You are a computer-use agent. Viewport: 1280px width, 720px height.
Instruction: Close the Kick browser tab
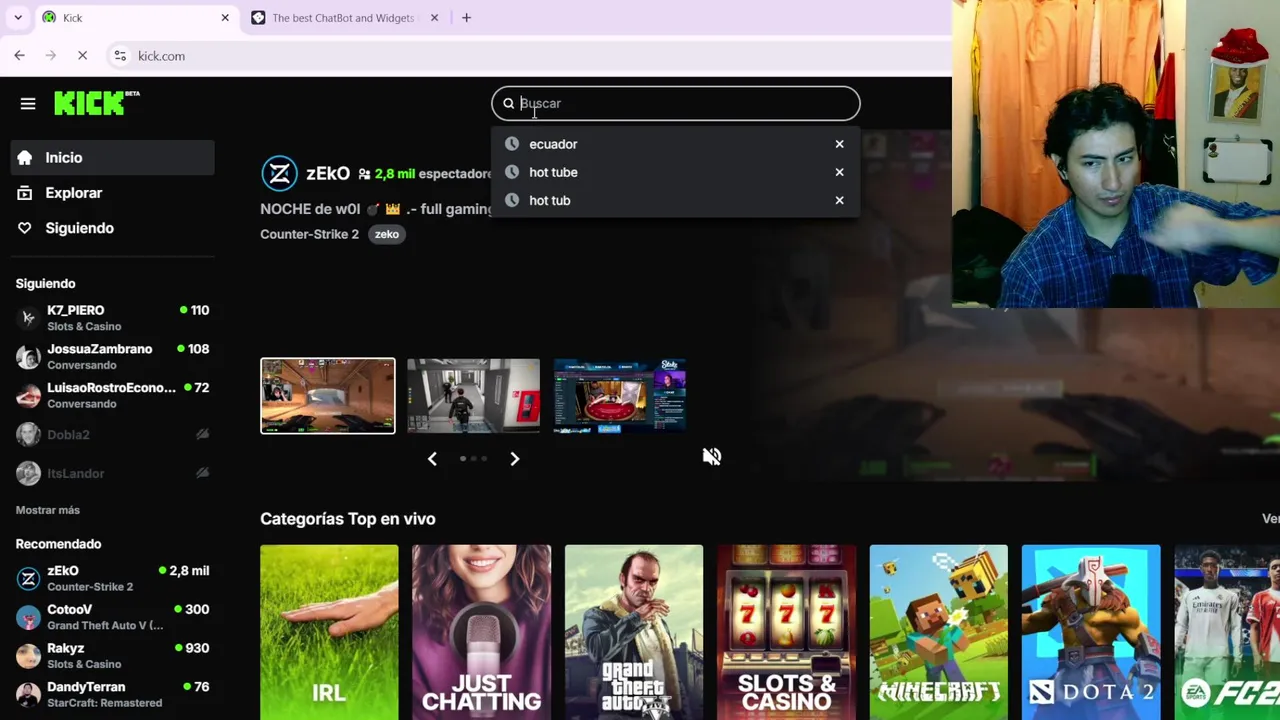click(225, 18)
